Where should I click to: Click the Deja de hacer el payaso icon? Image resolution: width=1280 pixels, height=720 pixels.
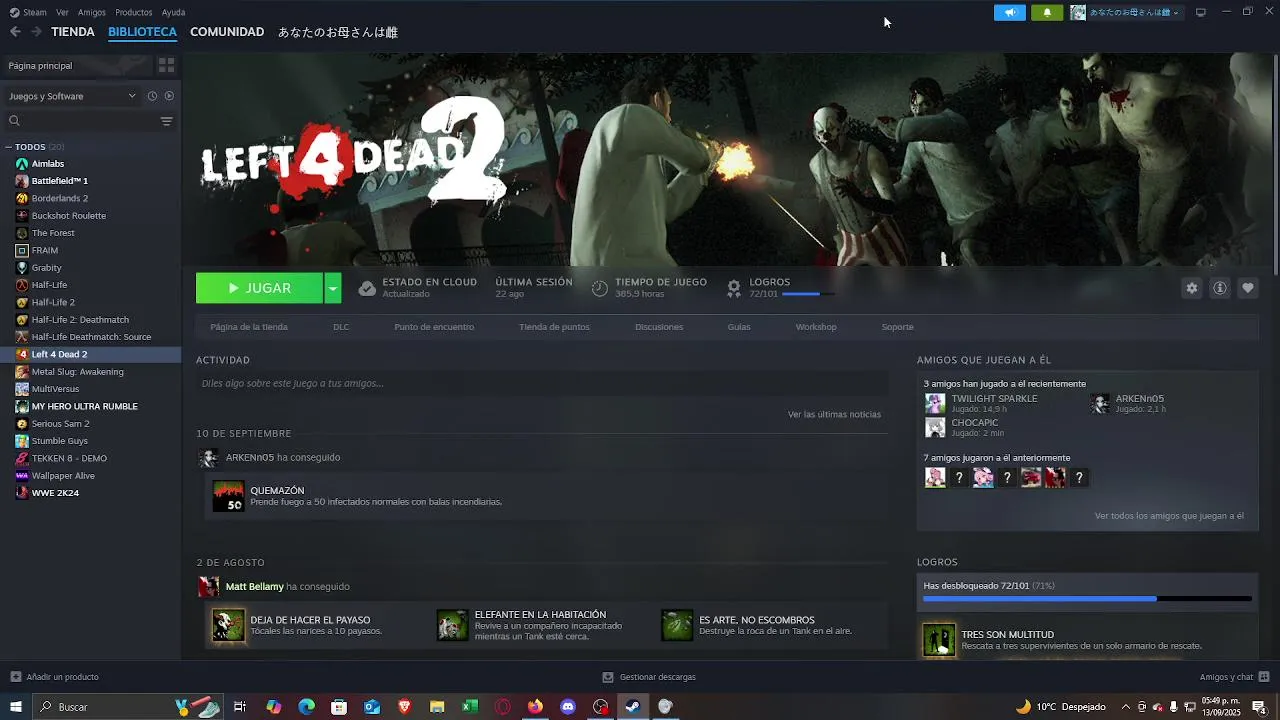[228, 625]
